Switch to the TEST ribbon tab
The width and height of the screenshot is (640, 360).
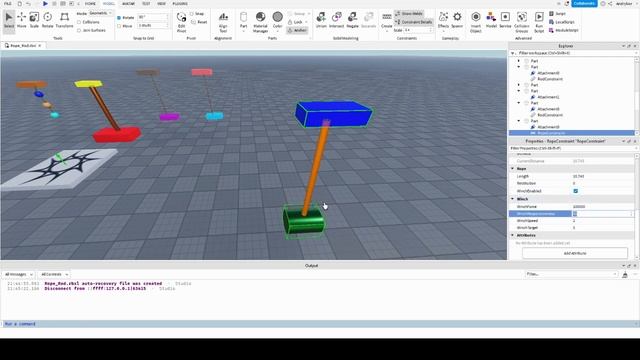pyautogui.click(x=146, y=4)
